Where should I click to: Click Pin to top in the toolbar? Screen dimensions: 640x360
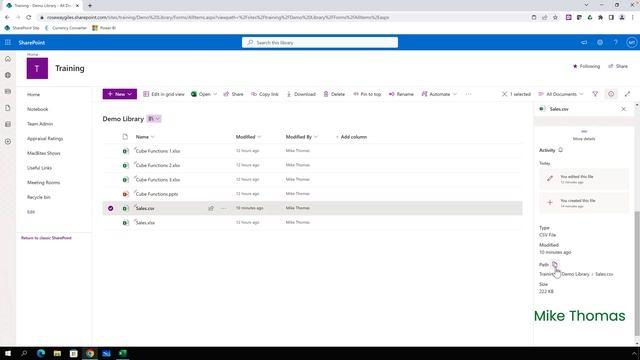pos(367,94)
